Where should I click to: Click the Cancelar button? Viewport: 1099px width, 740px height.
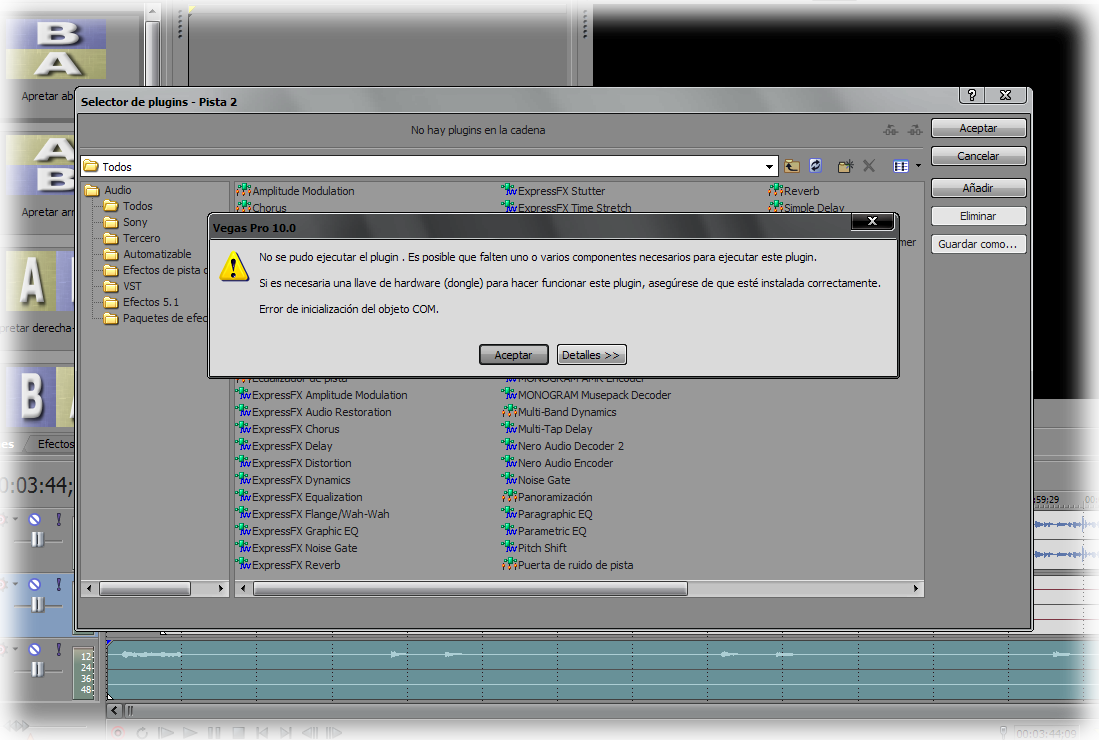click(978, 156)
